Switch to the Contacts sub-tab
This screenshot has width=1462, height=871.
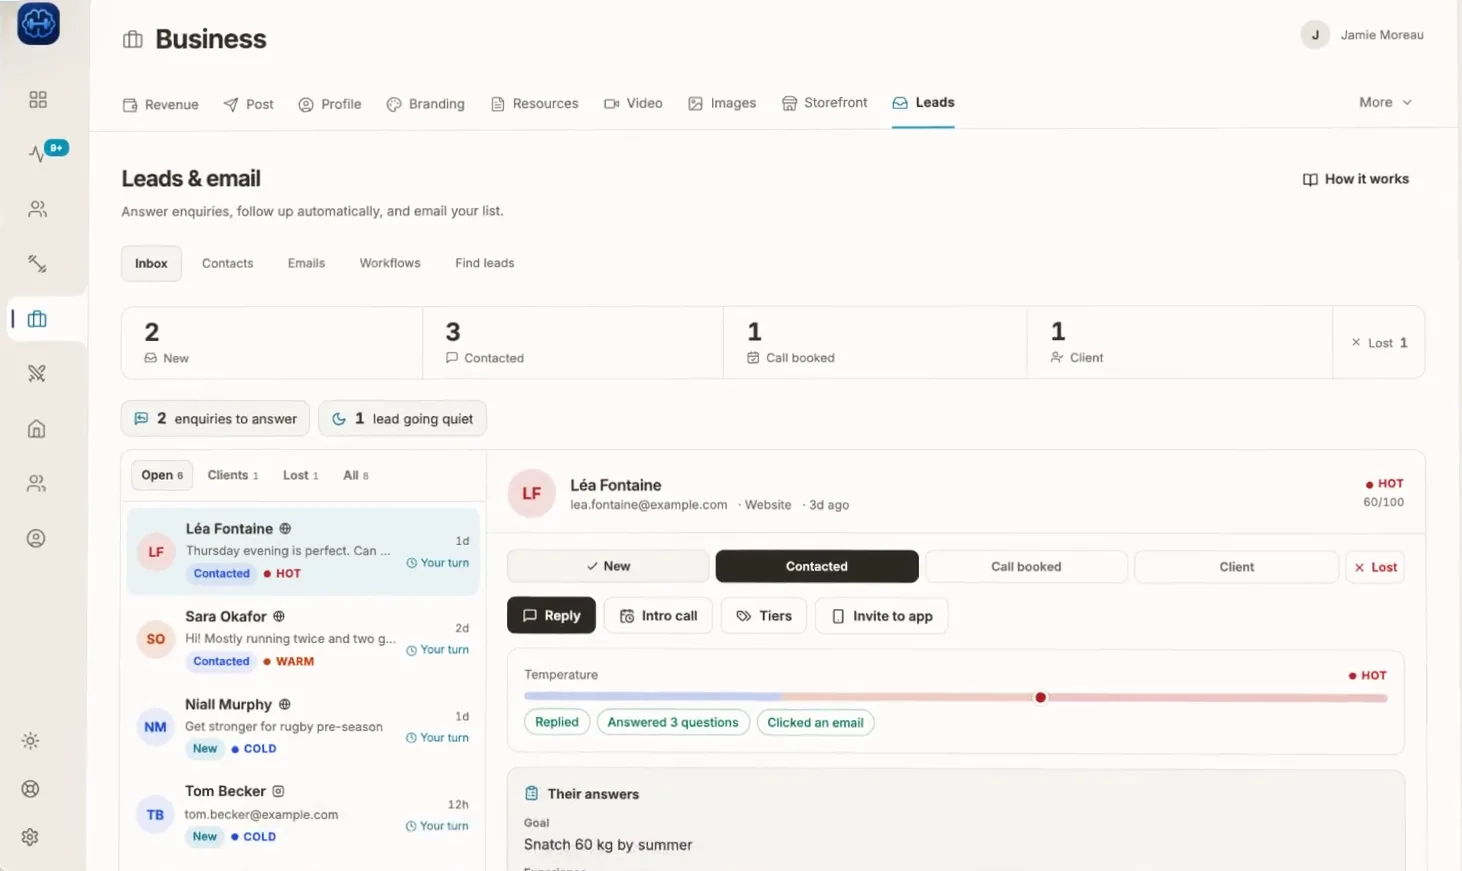click(227, 263)
